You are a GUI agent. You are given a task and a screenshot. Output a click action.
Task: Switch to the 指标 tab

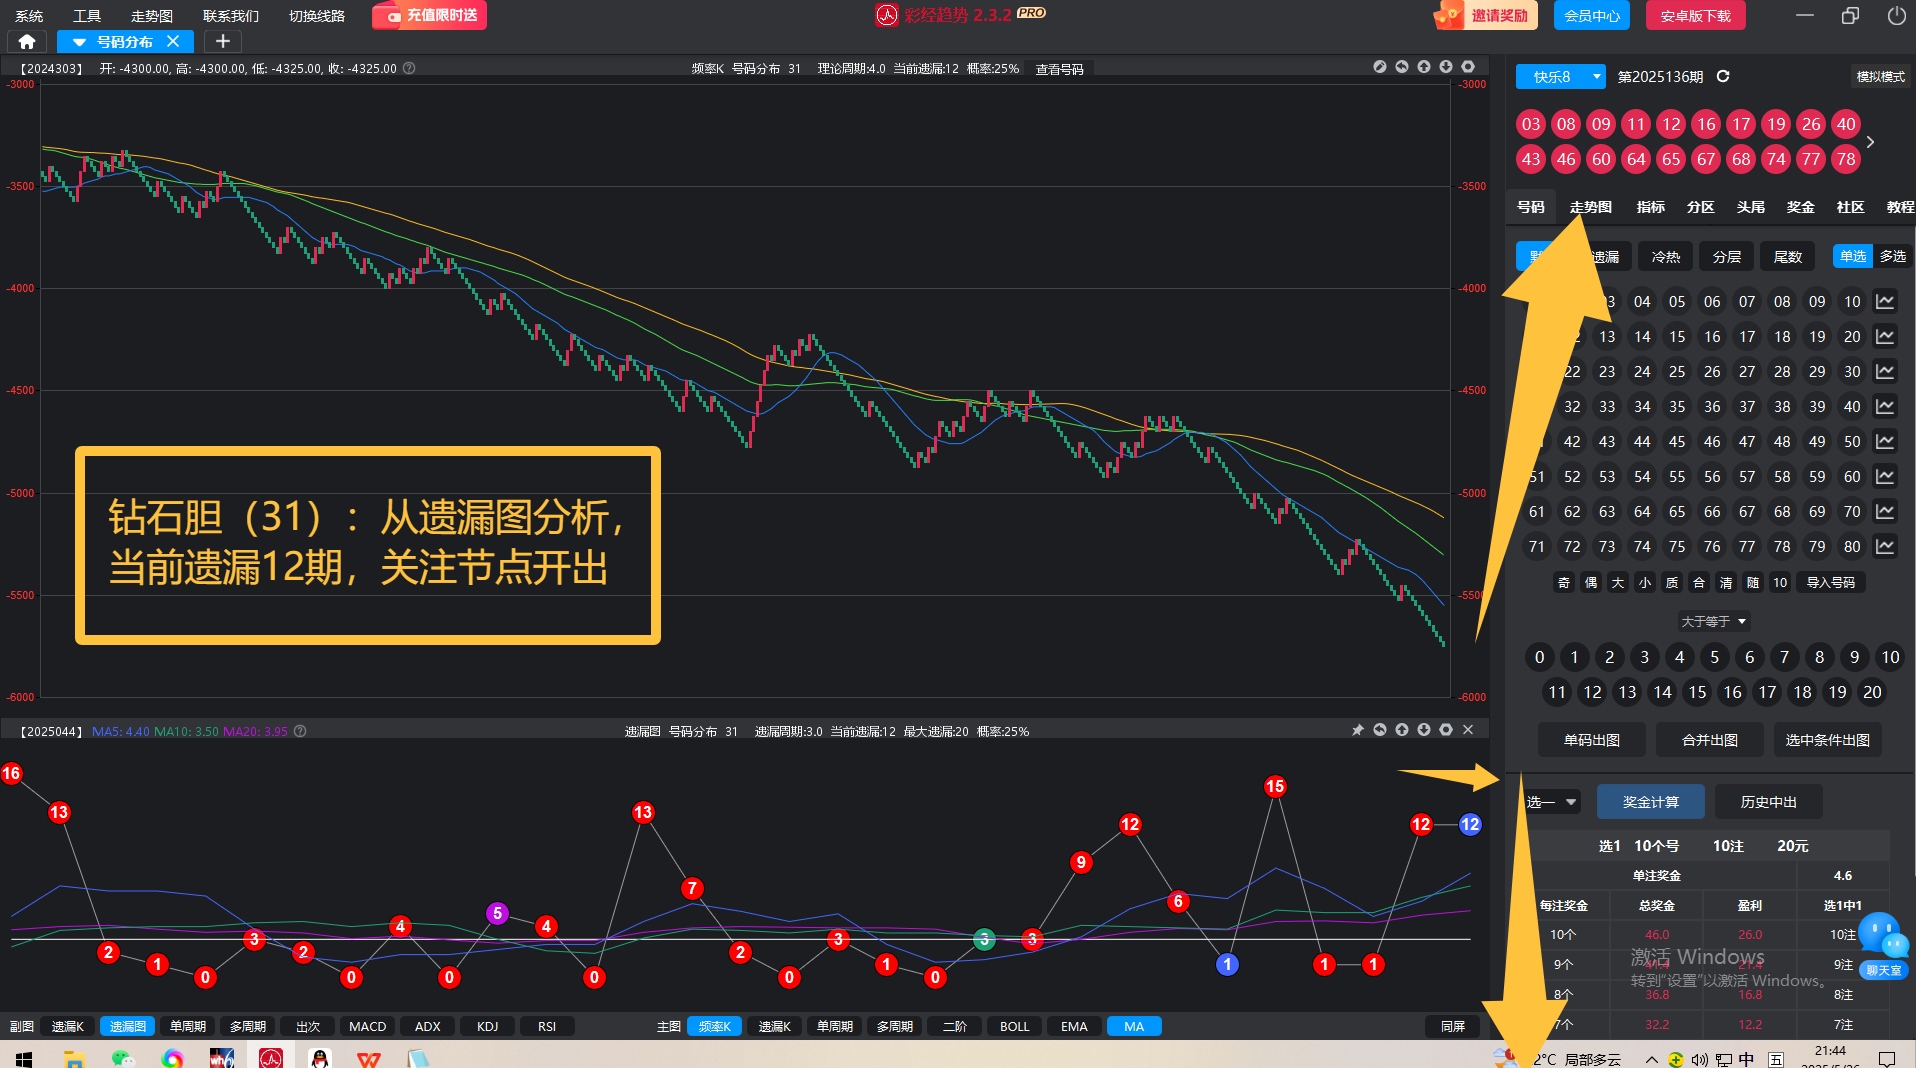[x=1651, y=207]
